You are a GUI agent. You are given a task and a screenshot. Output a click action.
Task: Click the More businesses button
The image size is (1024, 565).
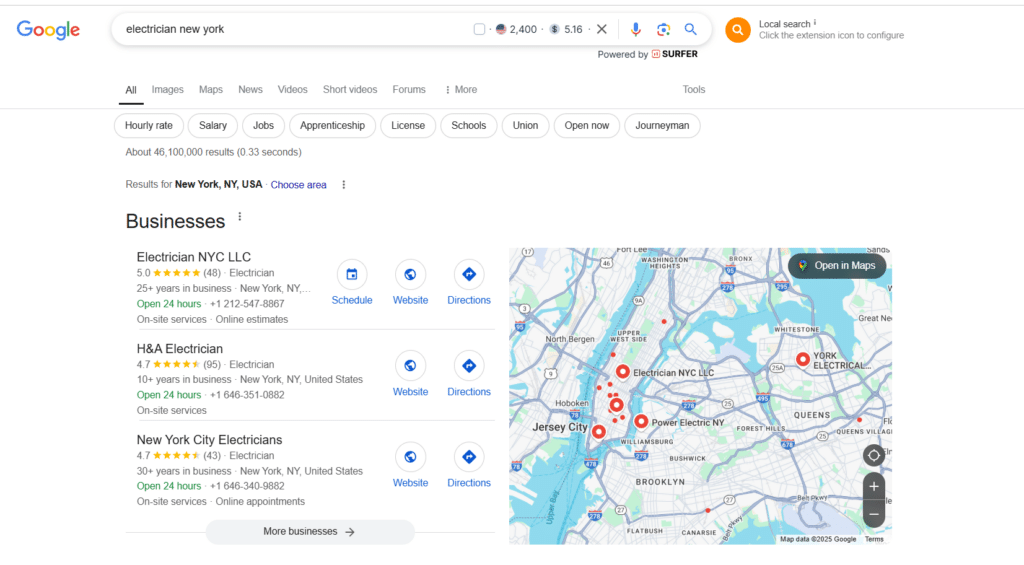[310, 532]
